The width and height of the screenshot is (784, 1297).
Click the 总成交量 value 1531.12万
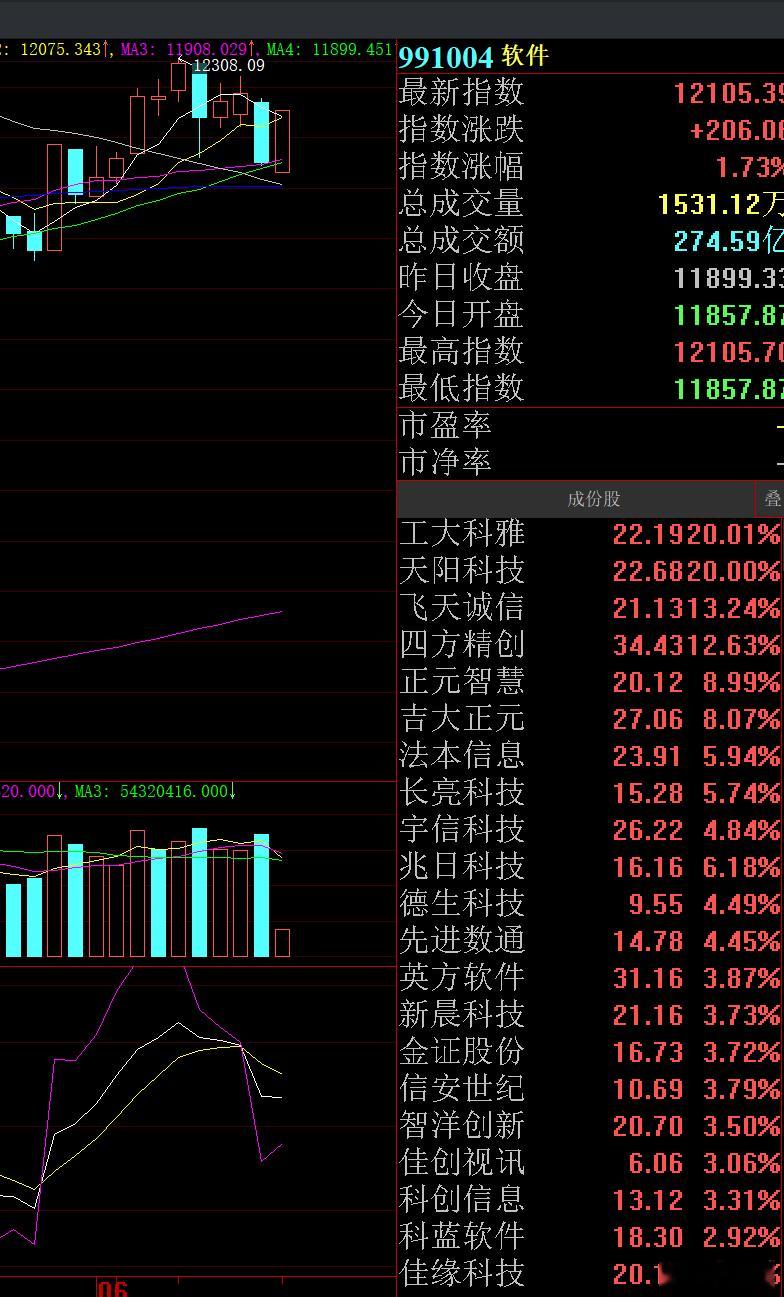point(721,204)
